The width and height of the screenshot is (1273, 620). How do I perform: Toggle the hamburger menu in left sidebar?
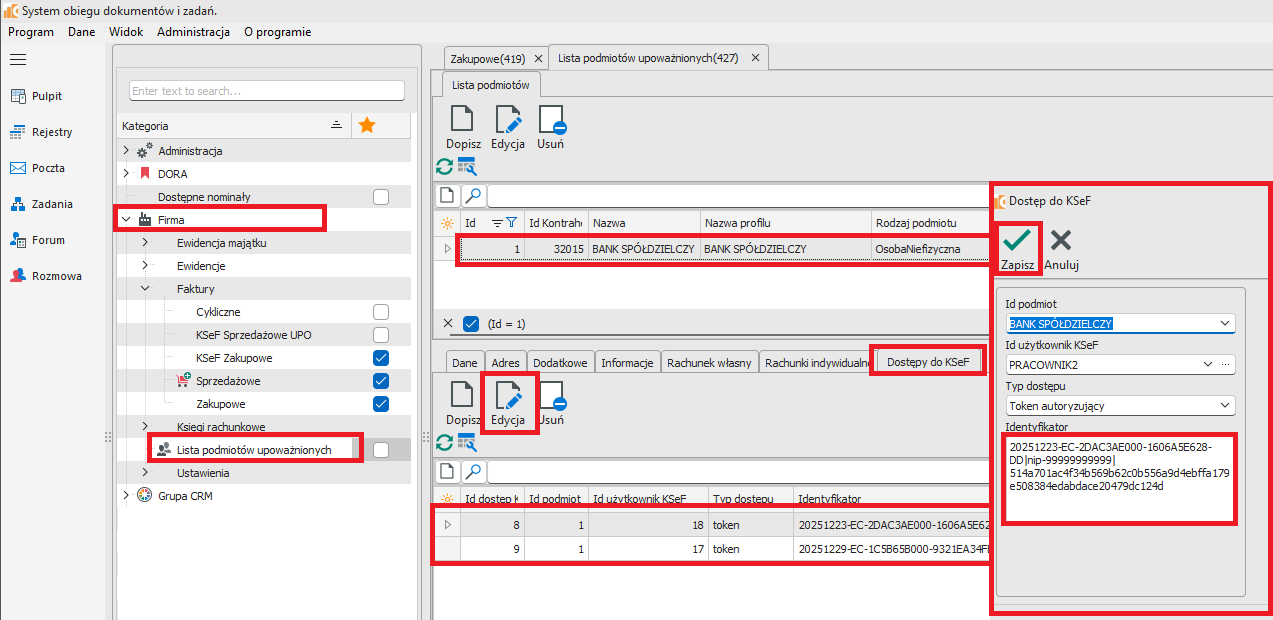coord(17,60)
